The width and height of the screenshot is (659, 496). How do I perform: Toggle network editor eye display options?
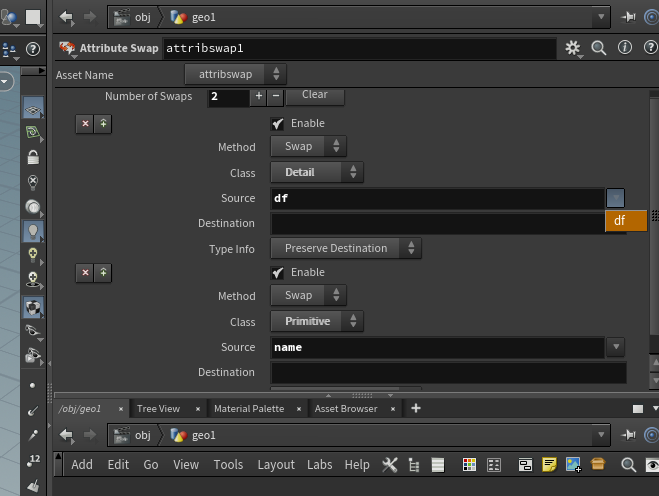[652, 465]
